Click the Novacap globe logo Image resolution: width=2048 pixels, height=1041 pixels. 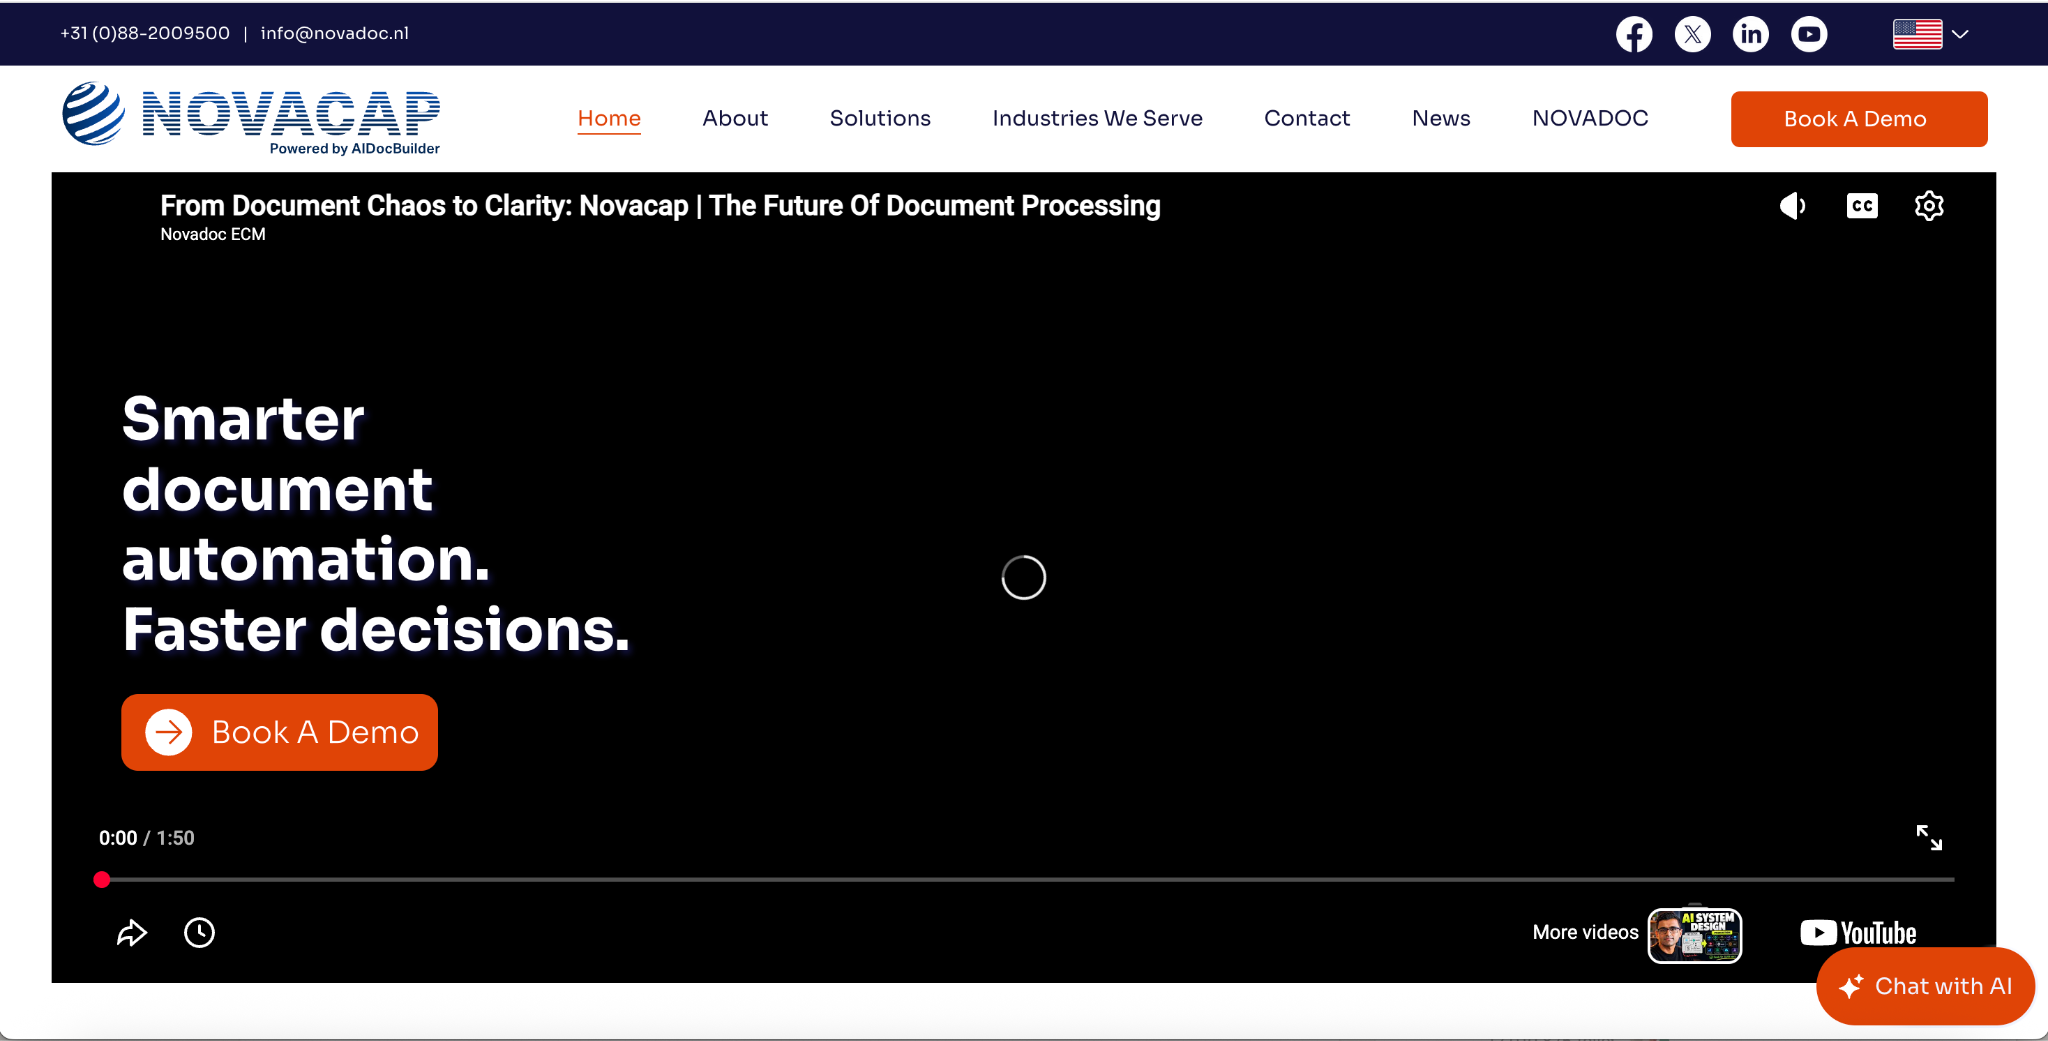[93, 114]
